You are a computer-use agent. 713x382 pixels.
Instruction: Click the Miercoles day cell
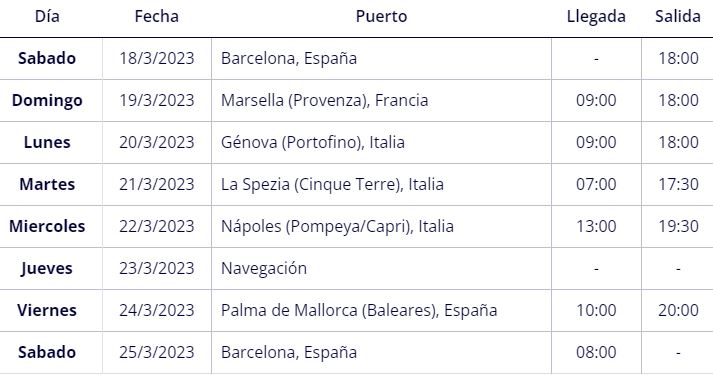click(47, 226)
